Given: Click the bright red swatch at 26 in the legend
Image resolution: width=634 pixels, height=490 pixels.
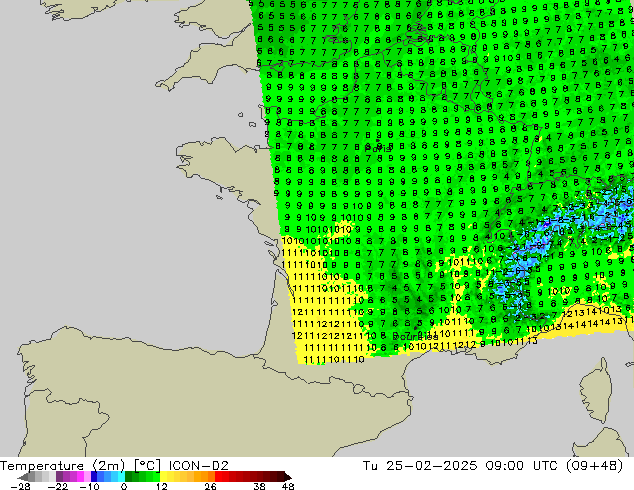Looking at the screenshot, I should pyautogui.click(x=218, y=477).
